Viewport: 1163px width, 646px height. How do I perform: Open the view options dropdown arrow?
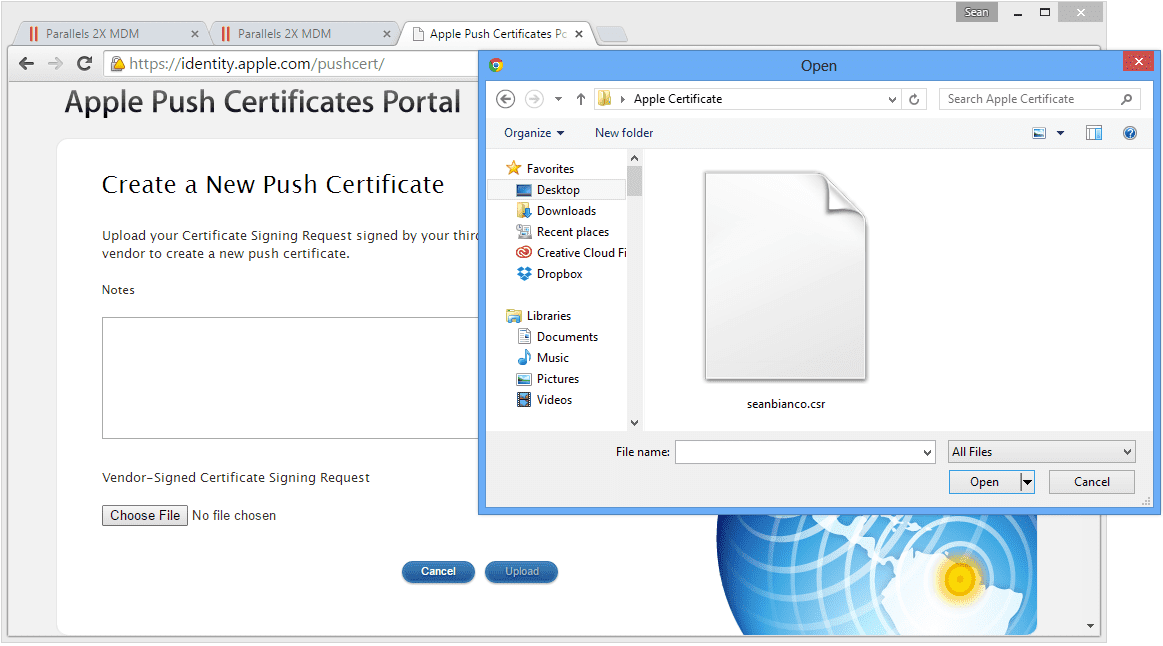1061,134
